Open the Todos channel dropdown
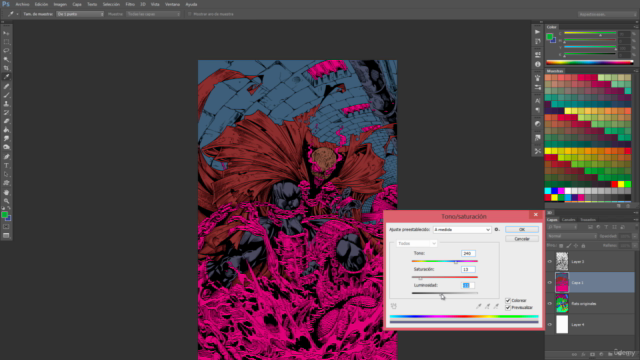 [x=417, y=243]
